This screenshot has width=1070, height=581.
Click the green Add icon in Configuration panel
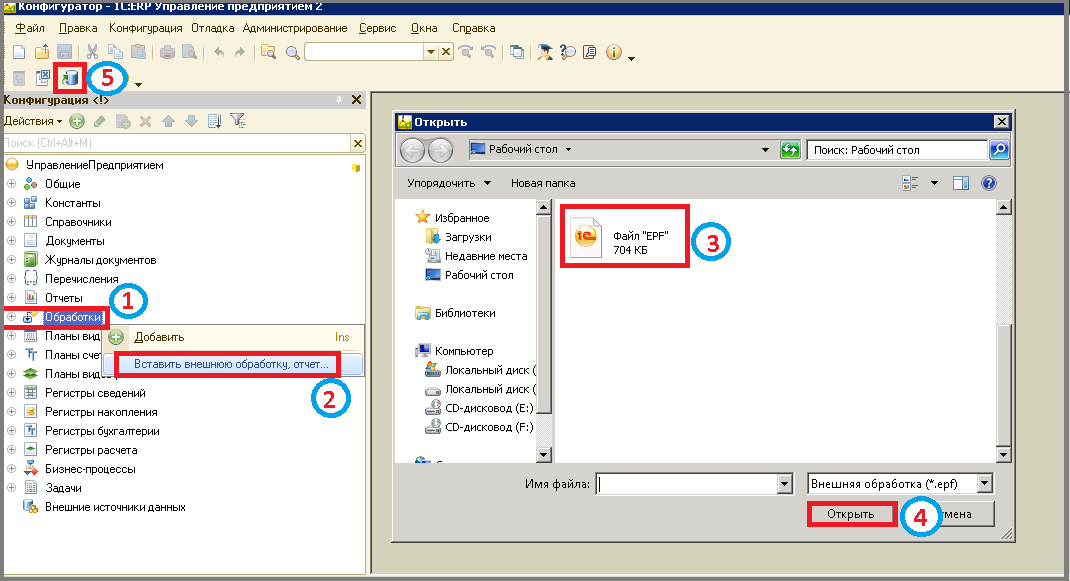(77, 122)
